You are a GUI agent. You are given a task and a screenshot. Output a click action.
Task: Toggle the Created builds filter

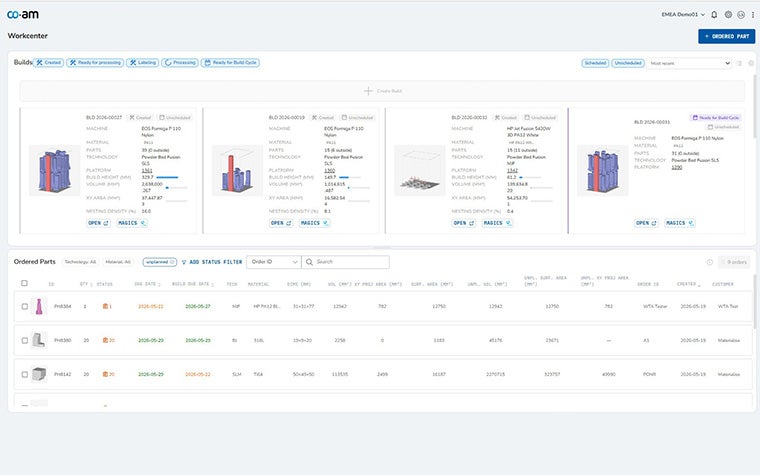pyautogui.click(x=48, y=63)
